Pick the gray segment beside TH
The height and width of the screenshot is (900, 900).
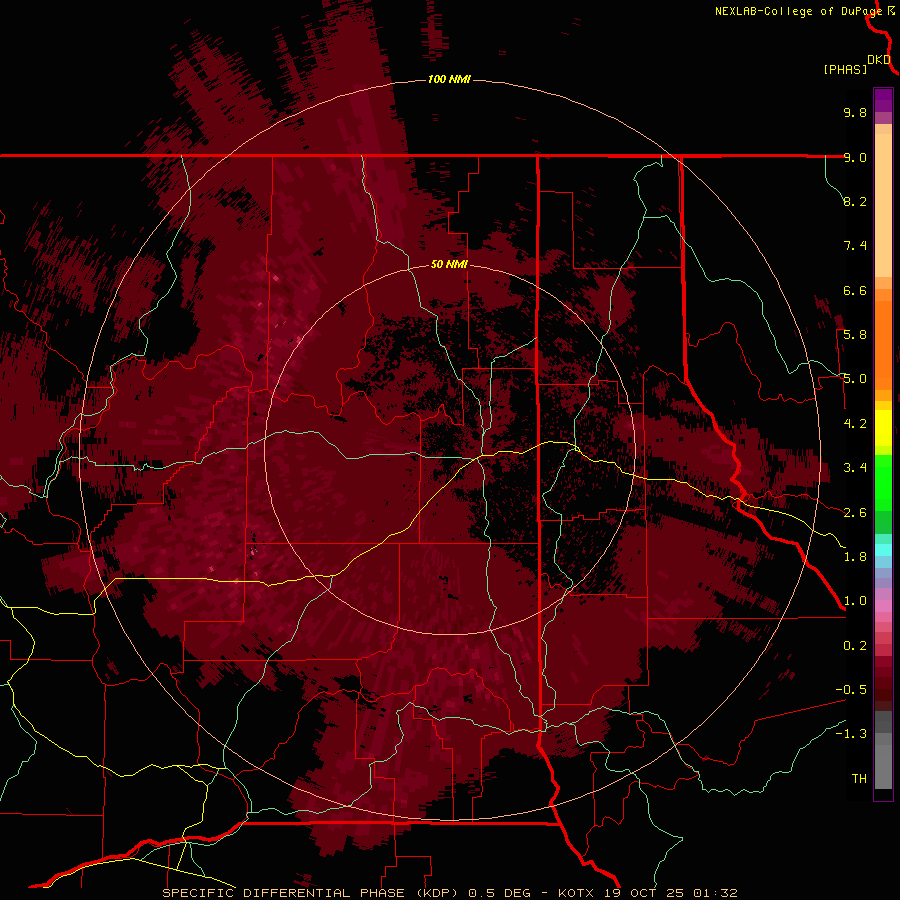pyautogui.click(x=883, y=766)
